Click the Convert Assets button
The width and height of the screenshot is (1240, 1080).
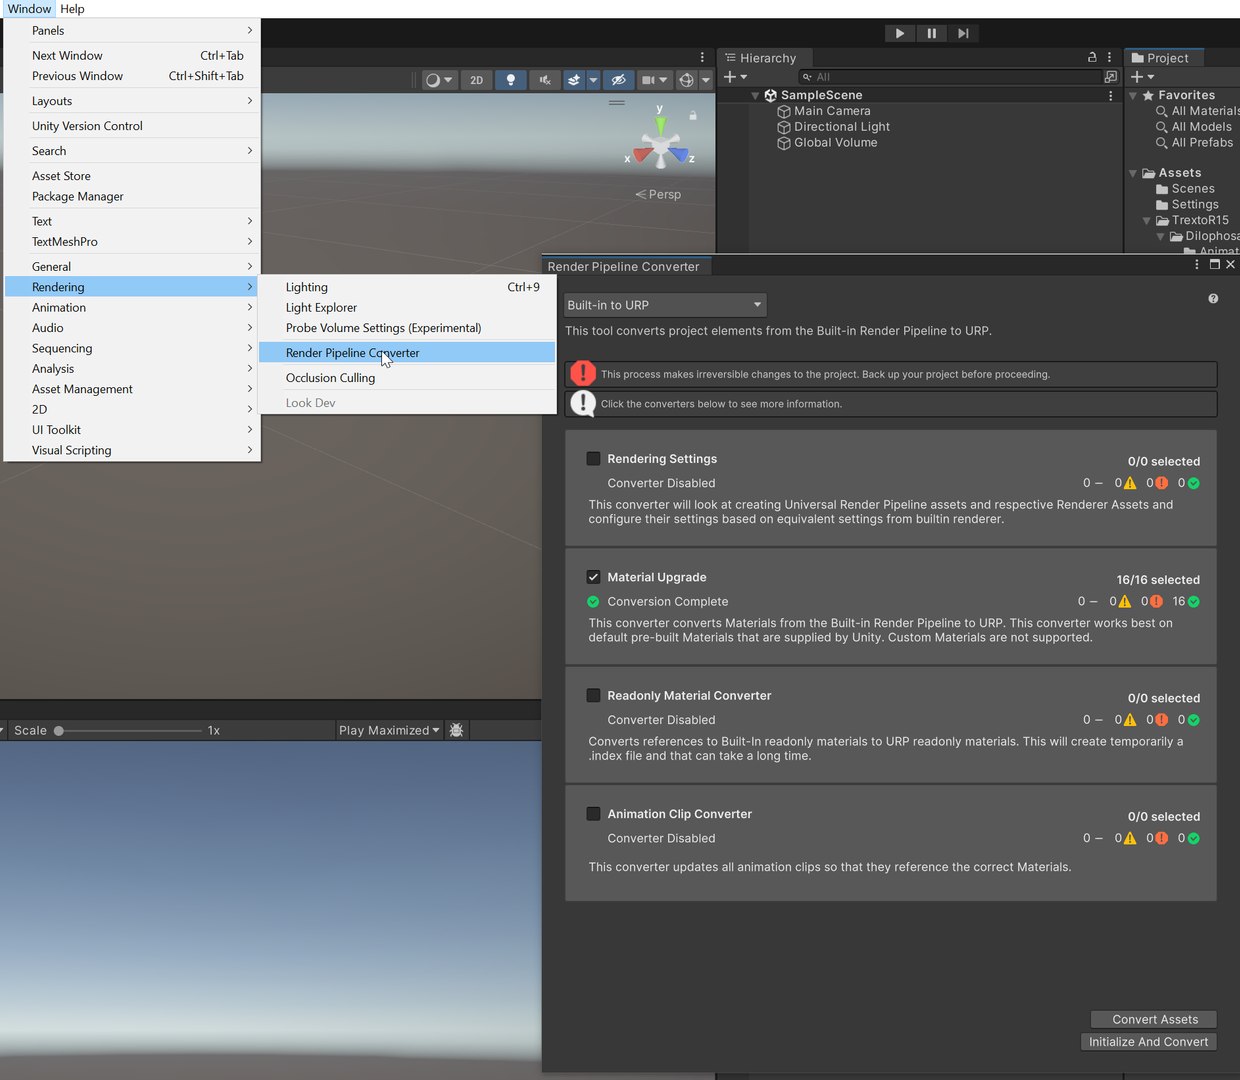1154,1019
